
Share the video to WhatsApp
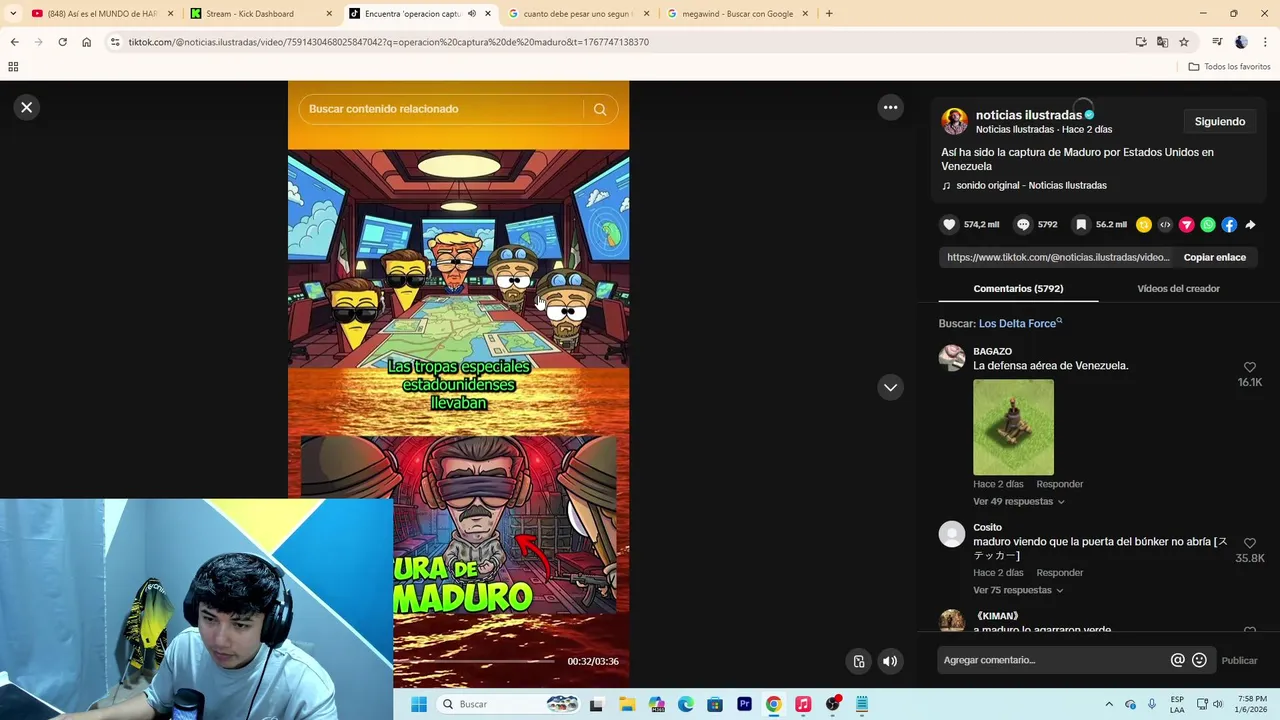pos(1208,225)
